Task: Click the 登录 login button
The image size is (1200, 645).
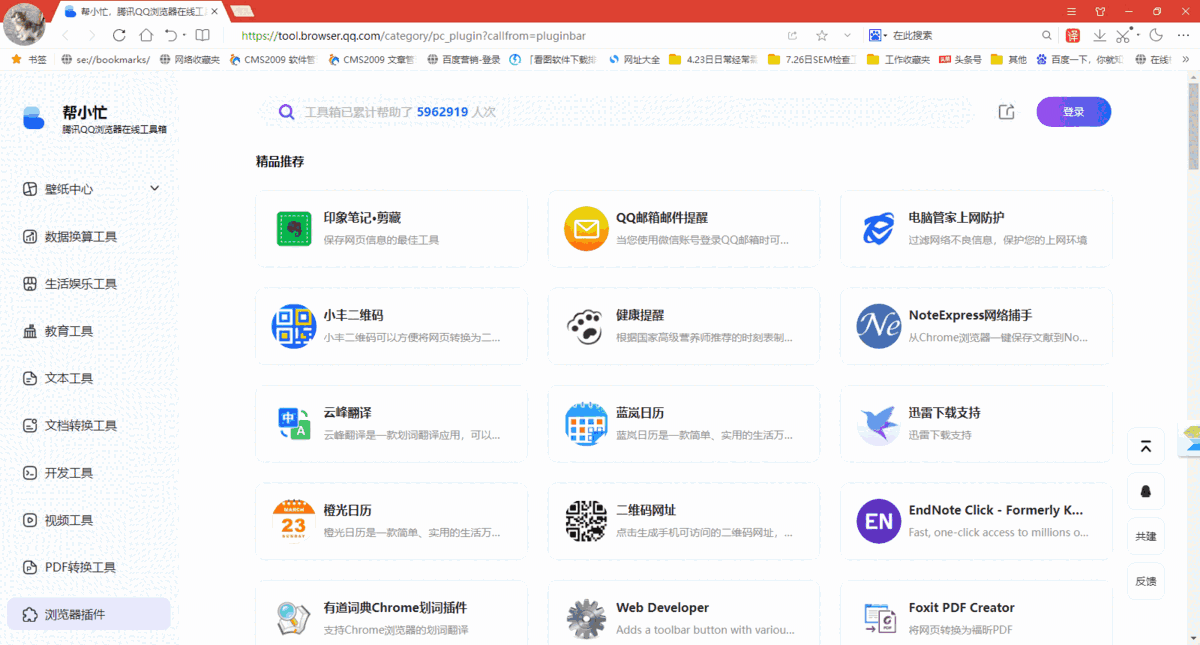Action: pos(1073,111)
